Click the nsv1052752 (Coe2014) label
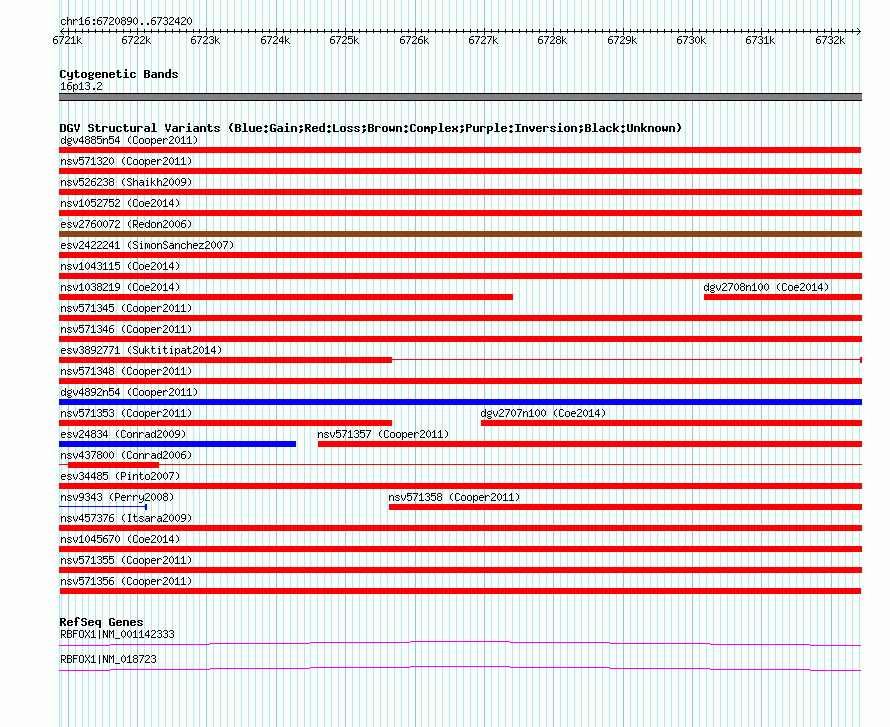This screenshot has height=727, width=890. pos(120,203)
